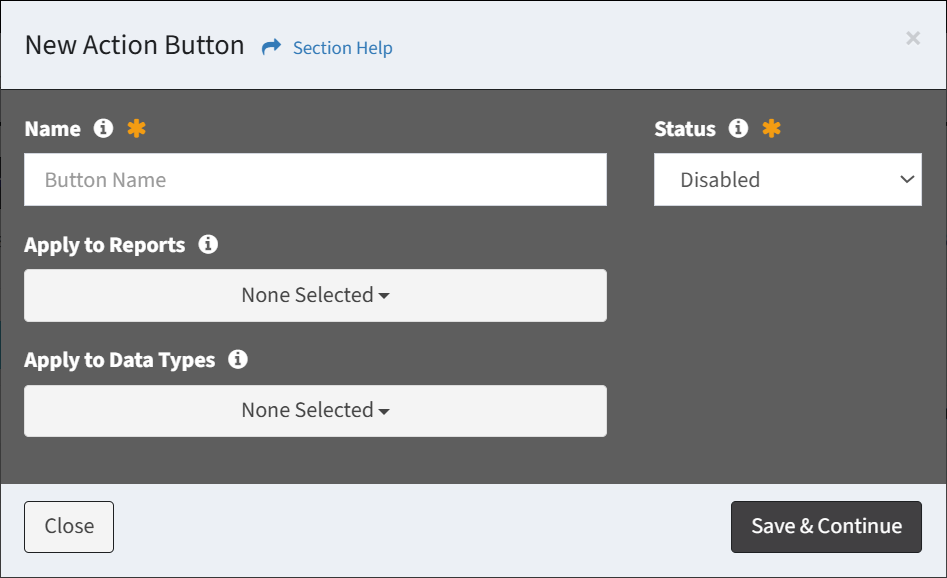
Task: Click the Apply to Data Types info icon
Action: 238,359
